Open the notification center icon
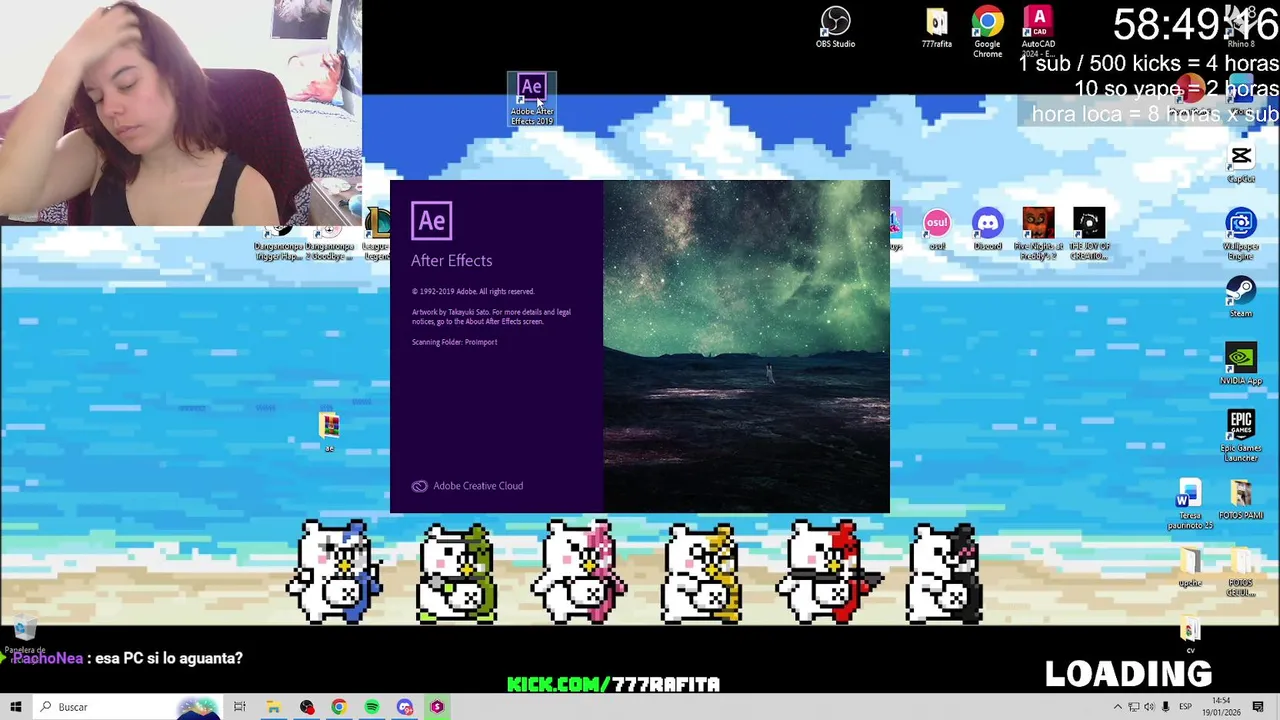1280x720 pixels. point(1259,707)
